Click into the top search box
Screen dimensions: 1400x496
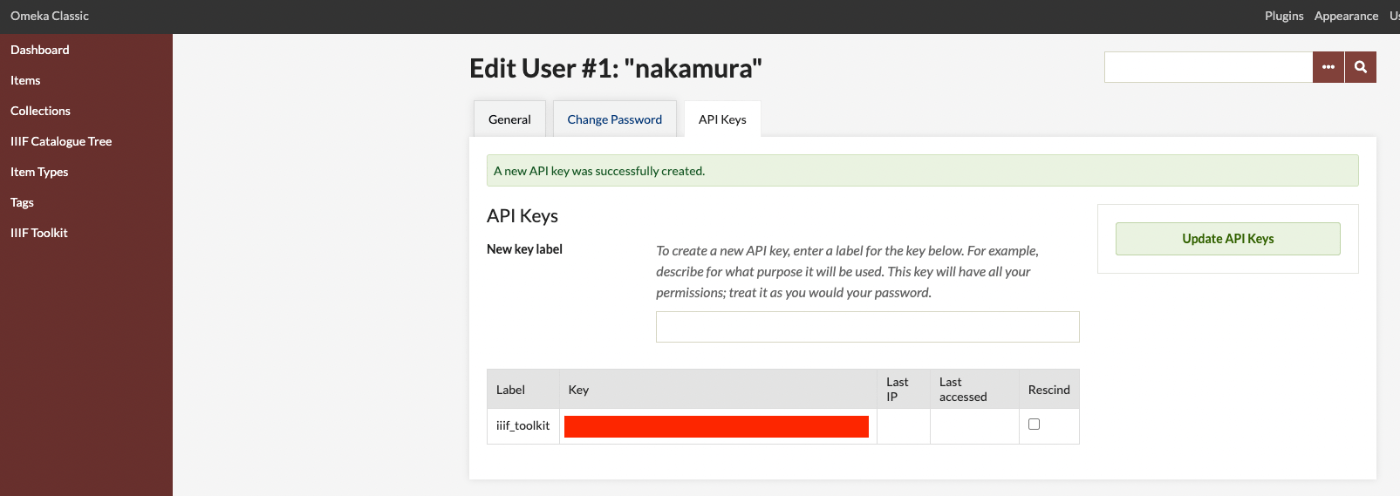[x=1208, y=67]
